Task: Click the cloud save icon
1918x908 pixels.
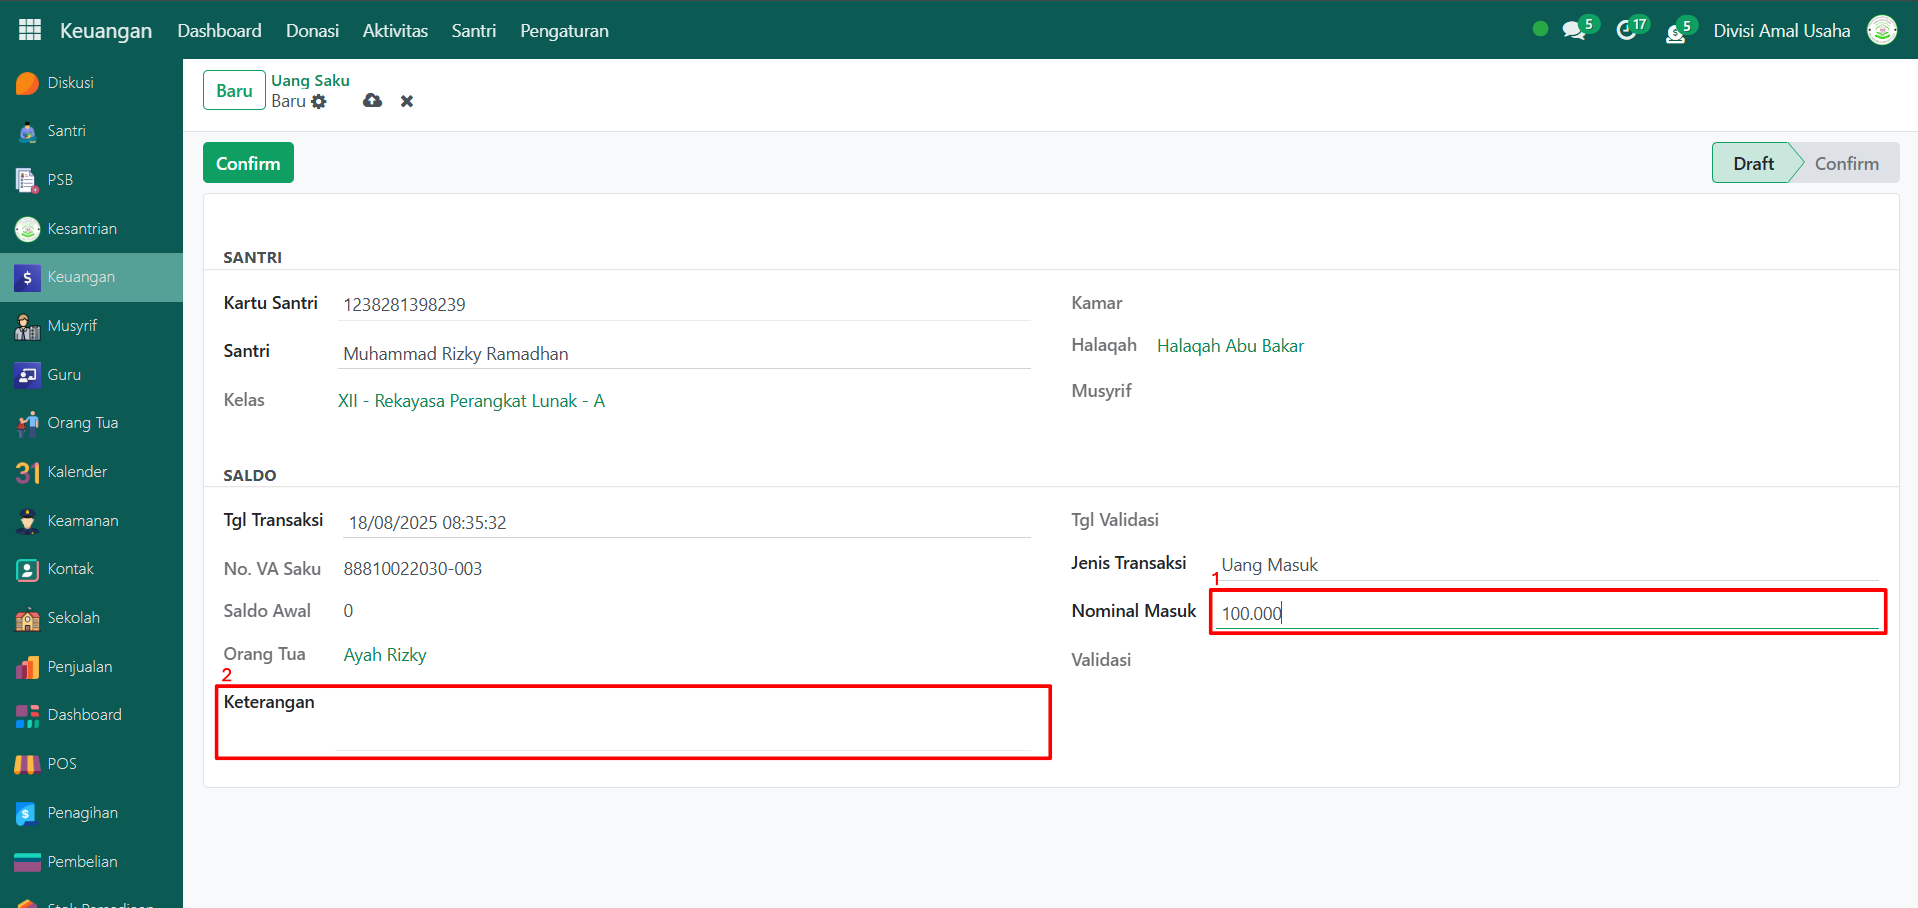Action: (x=372, y=101)
